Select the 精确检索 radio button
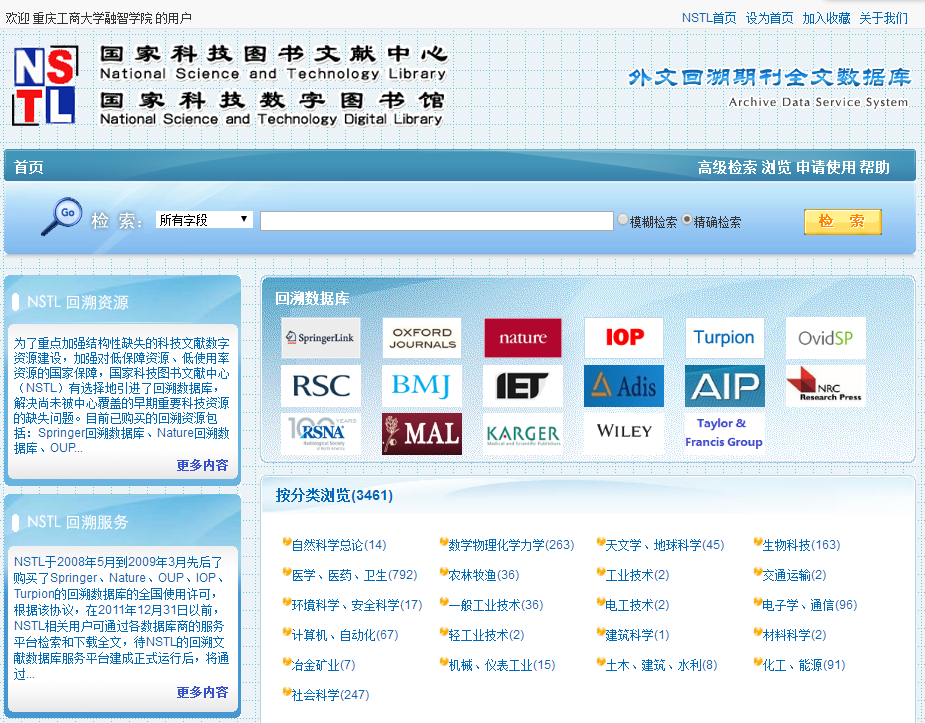 click(687, 219)
